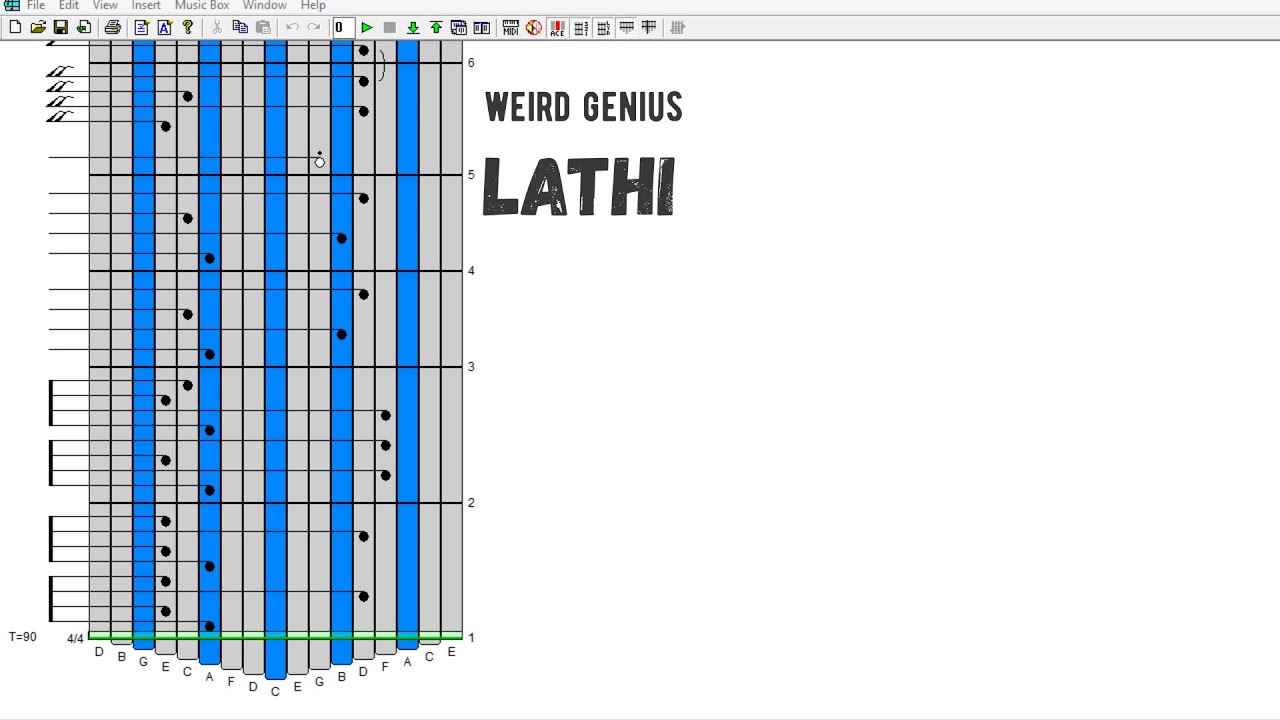Click the grid icon right of ACE
This screenshot has height=720, width=1280.
click(581, 28)
